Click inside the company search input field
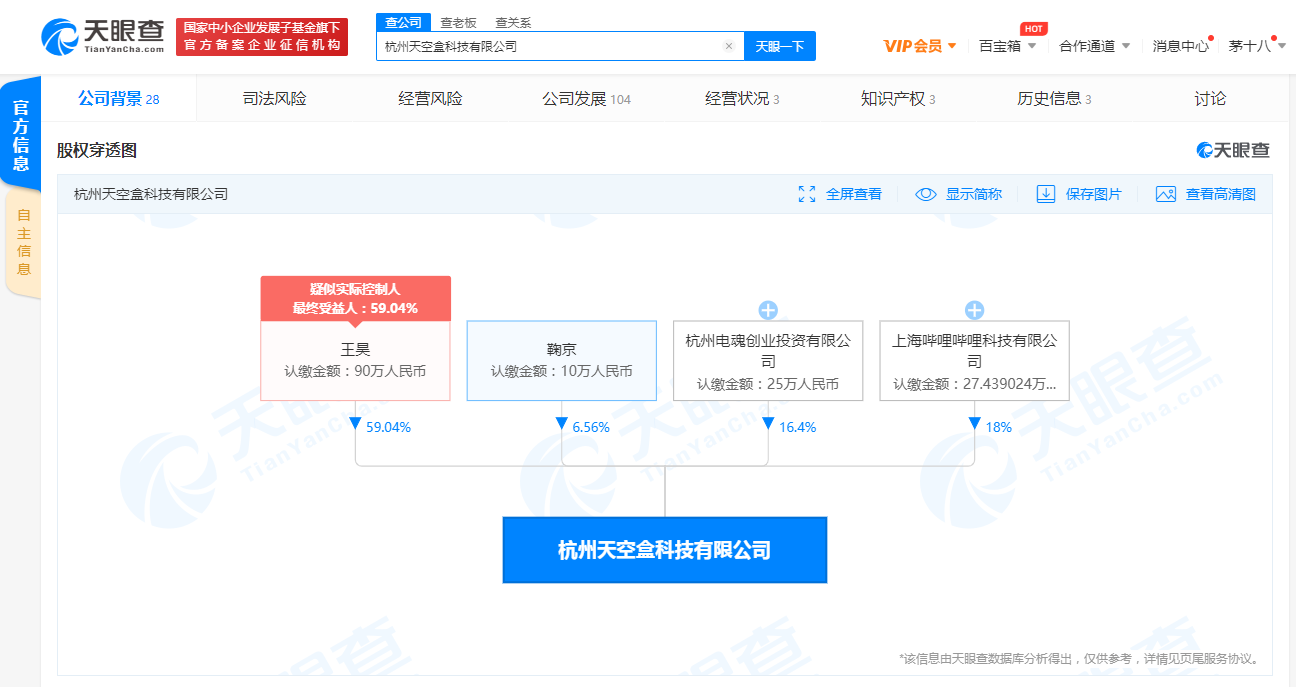 (x=550, y=46)
